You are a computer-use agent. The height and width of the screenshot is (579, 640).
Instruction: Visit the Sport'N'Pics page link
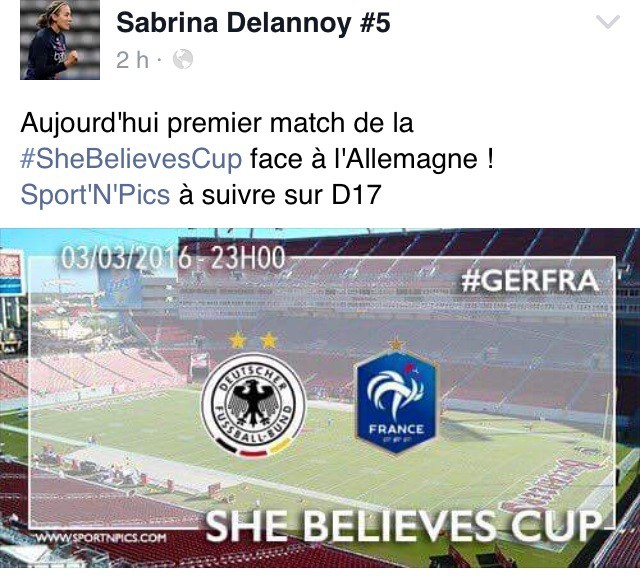coord(95,195)
